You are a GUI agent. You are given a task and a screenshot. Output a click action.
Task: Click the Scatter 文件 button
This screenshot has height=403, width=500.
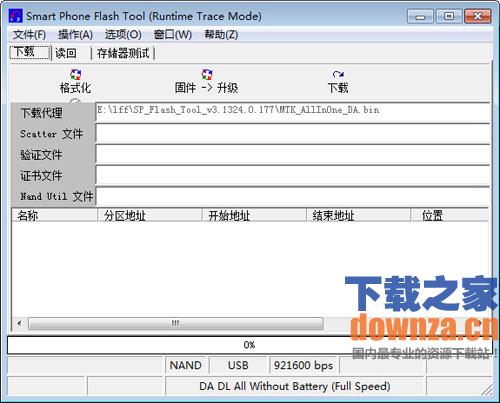[x=53, y=134]
